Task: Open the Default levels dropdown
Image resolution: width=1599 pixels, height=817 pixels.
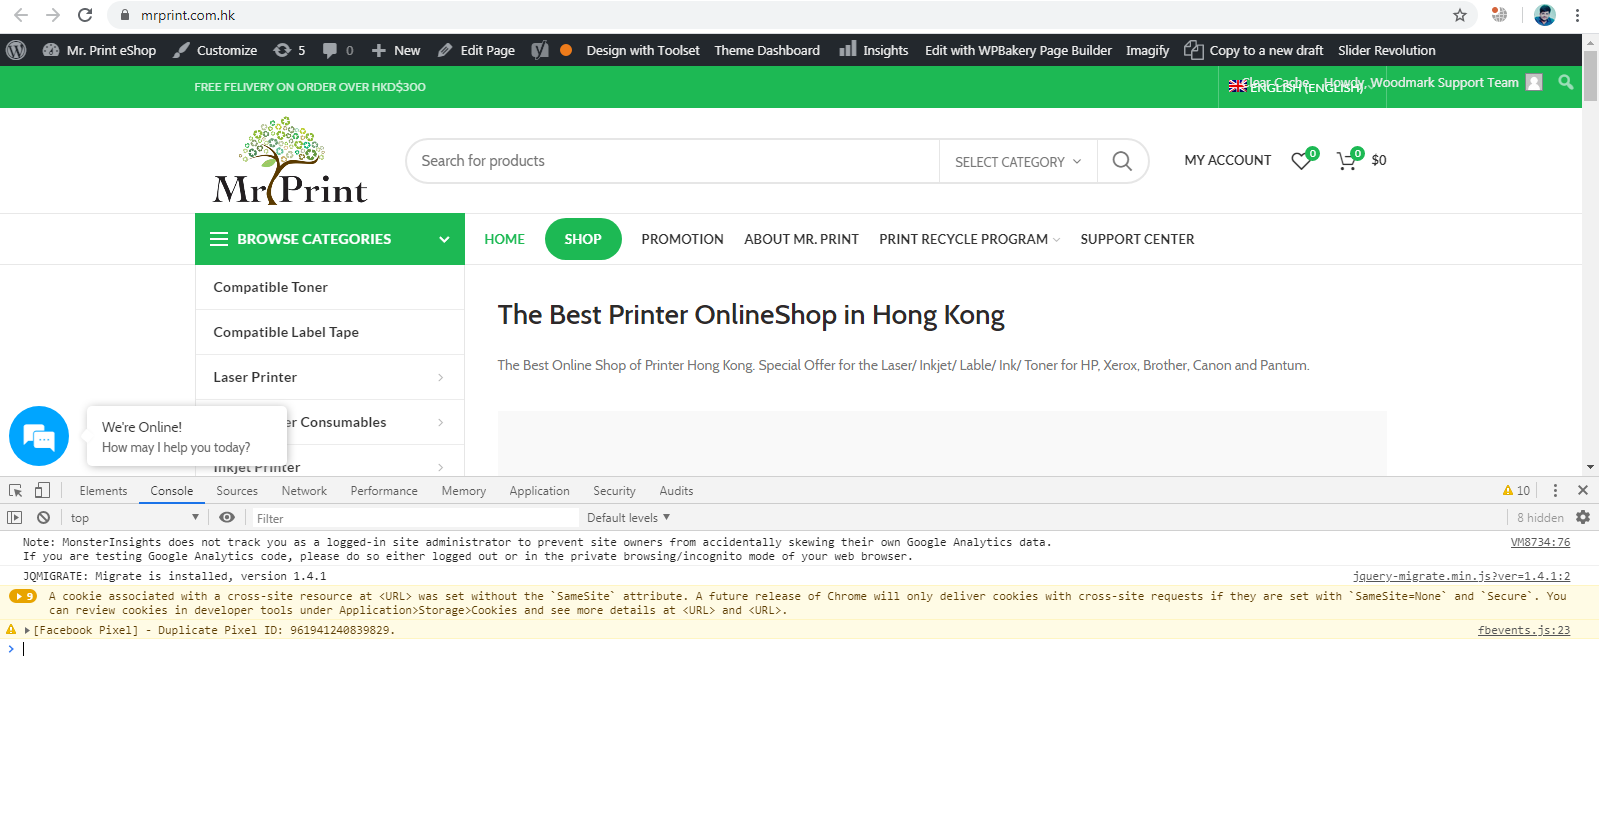Action: click(x=628, y=517)
